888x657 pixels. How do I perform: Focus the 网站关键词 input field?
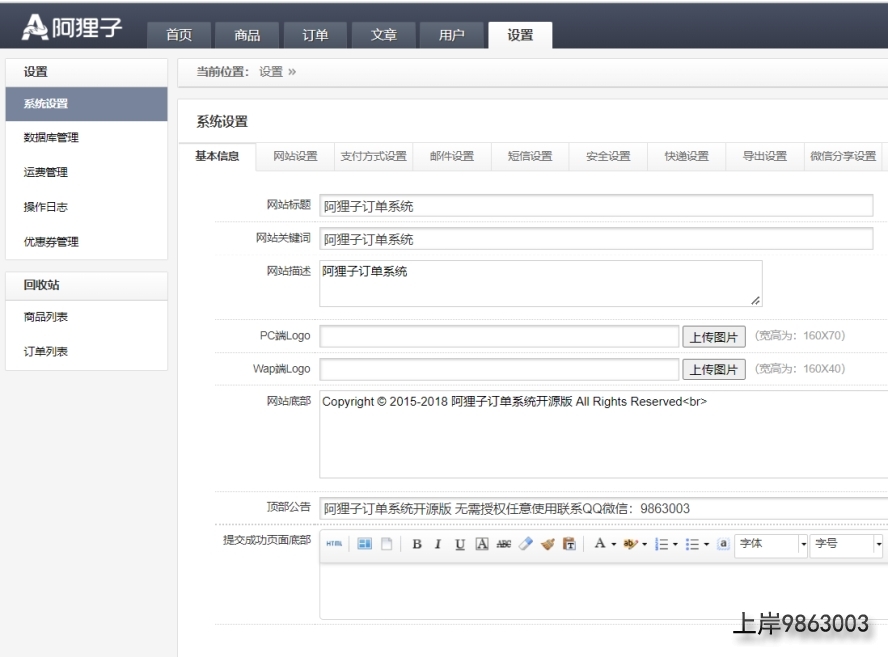596,239
